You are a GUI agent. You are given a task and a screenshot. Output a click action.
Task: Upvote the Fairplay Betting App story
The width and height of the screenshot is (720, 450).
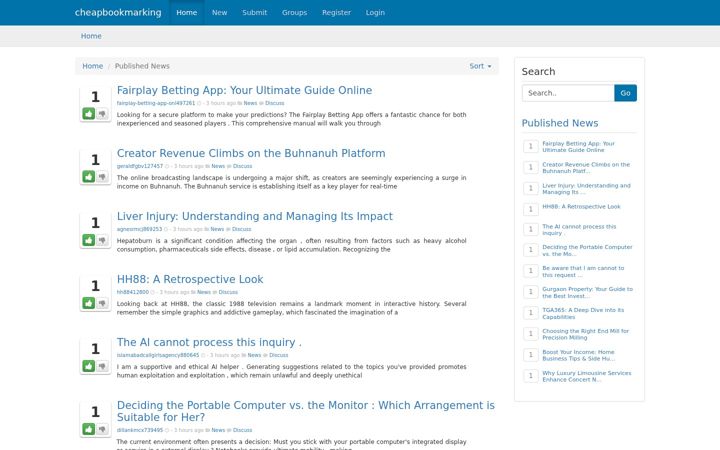pos(89,113)
